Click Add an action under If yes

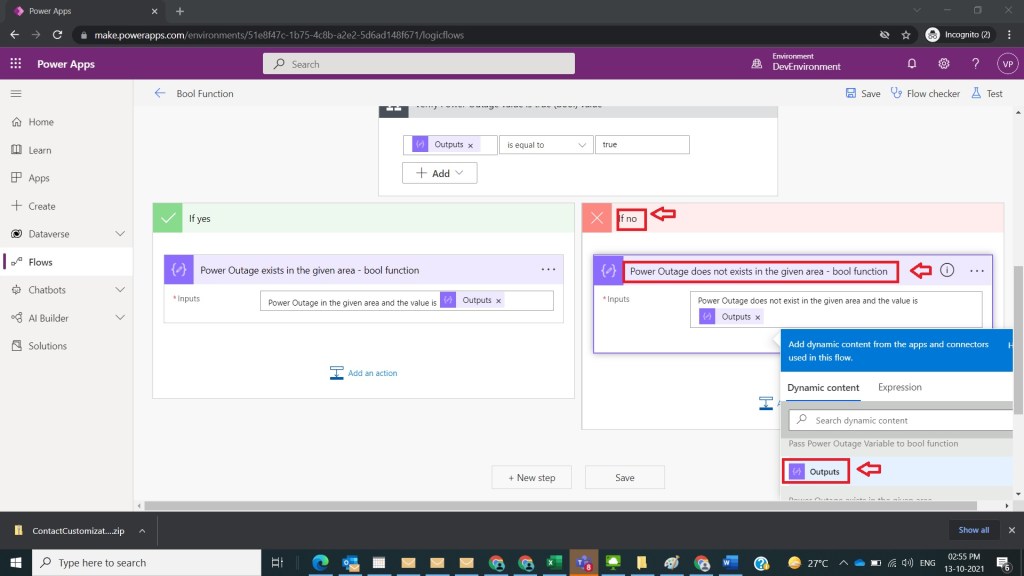[364, 373]
